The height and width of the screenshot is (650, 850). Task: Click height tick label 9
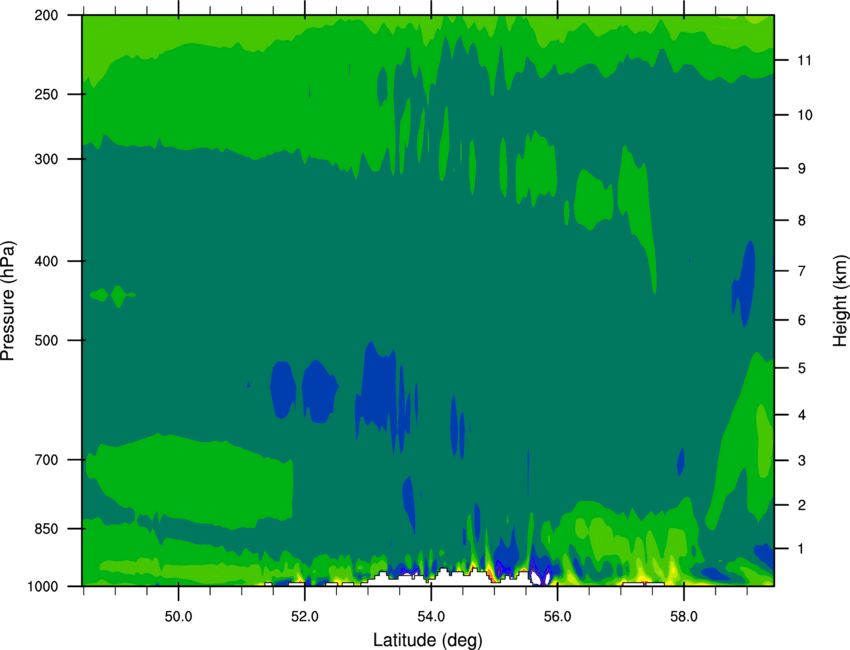click(x=801, y=169)
